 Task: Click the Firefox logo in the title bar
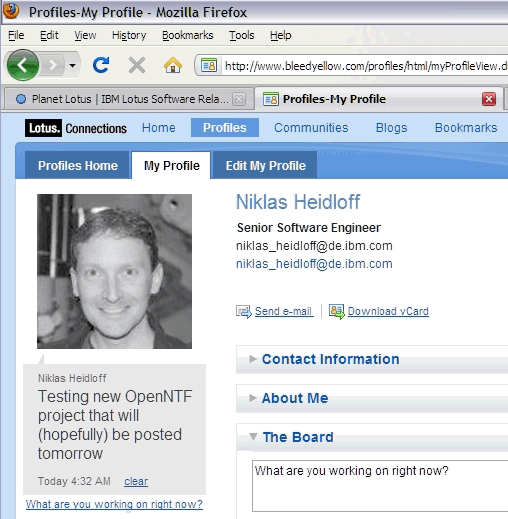11,11
